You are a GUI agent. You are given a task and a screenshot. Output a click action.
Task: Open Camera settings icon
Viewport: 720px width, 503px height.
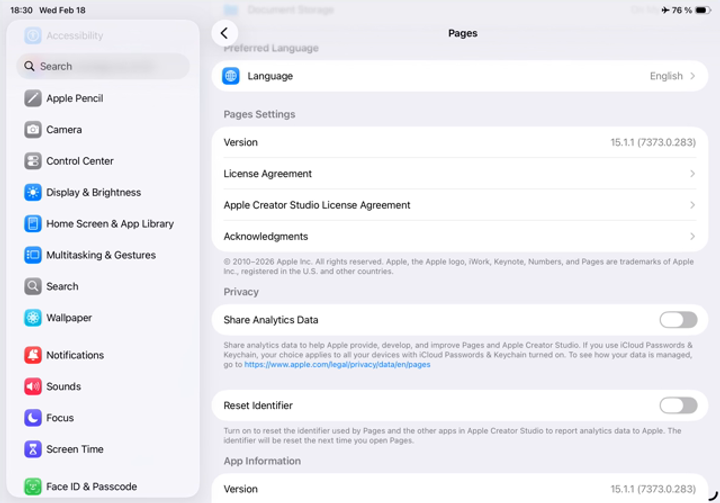[x=33, y=130]
